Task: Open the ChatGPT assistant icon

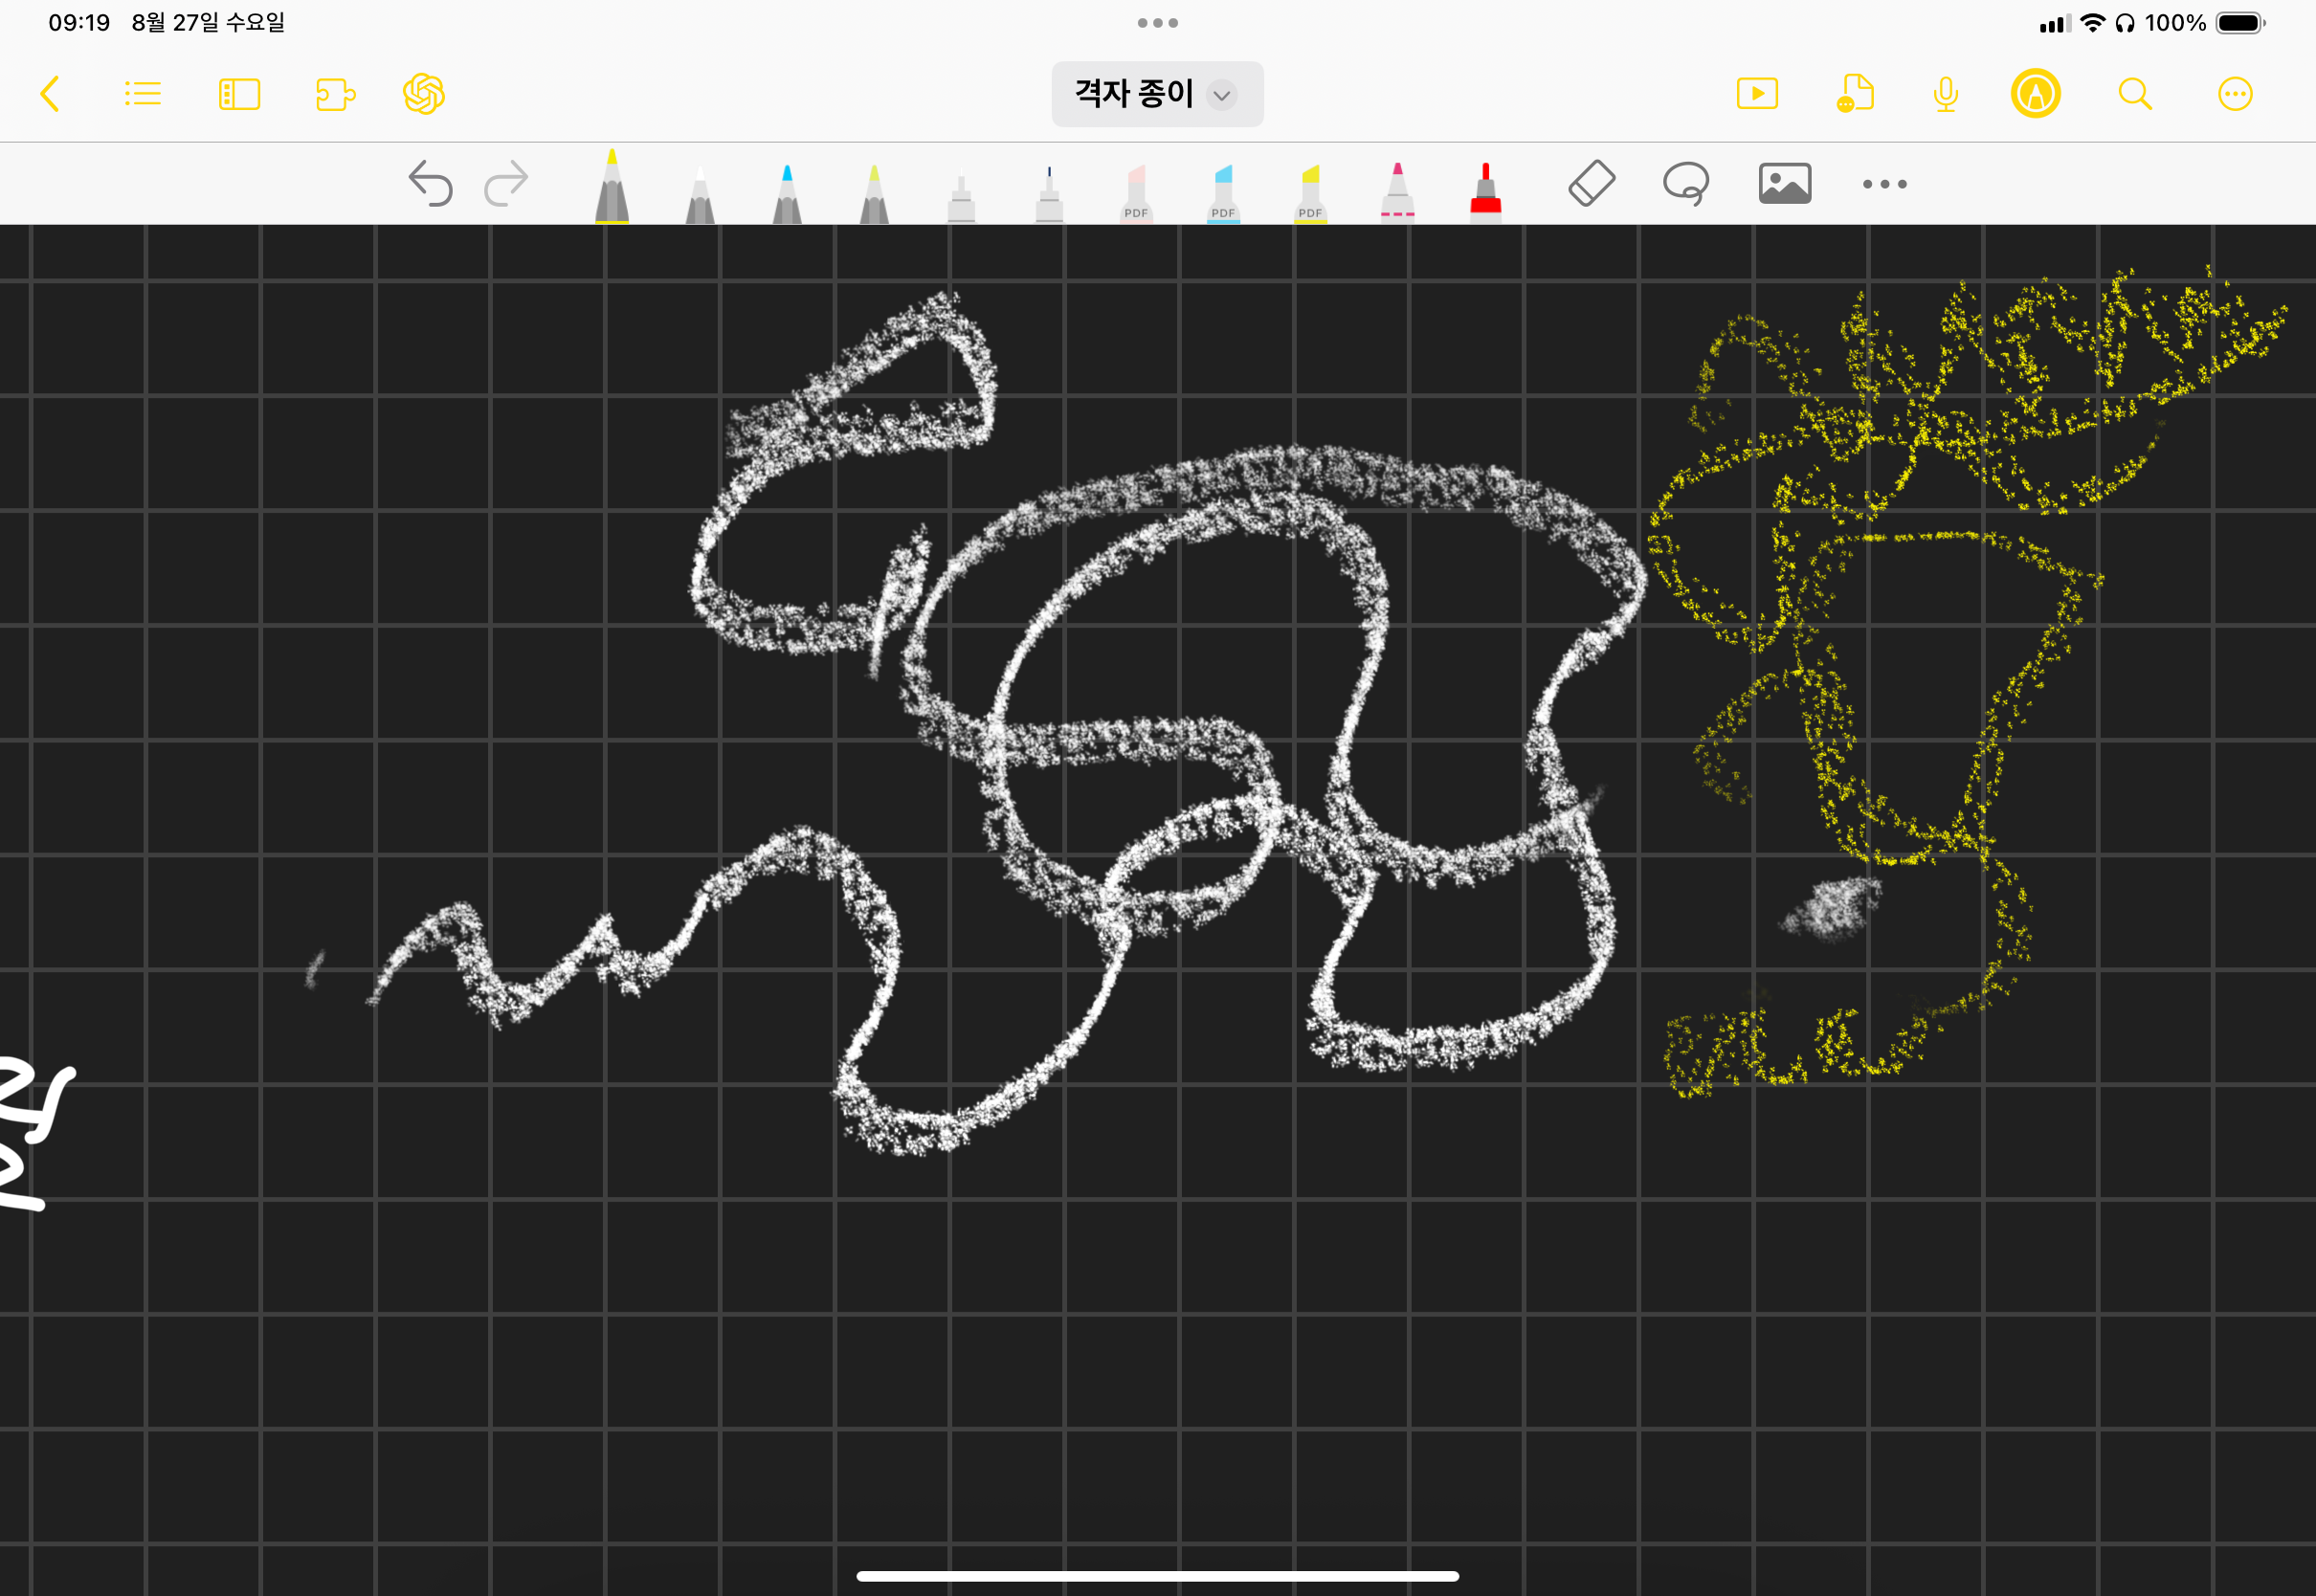Action: coord(424,94)
